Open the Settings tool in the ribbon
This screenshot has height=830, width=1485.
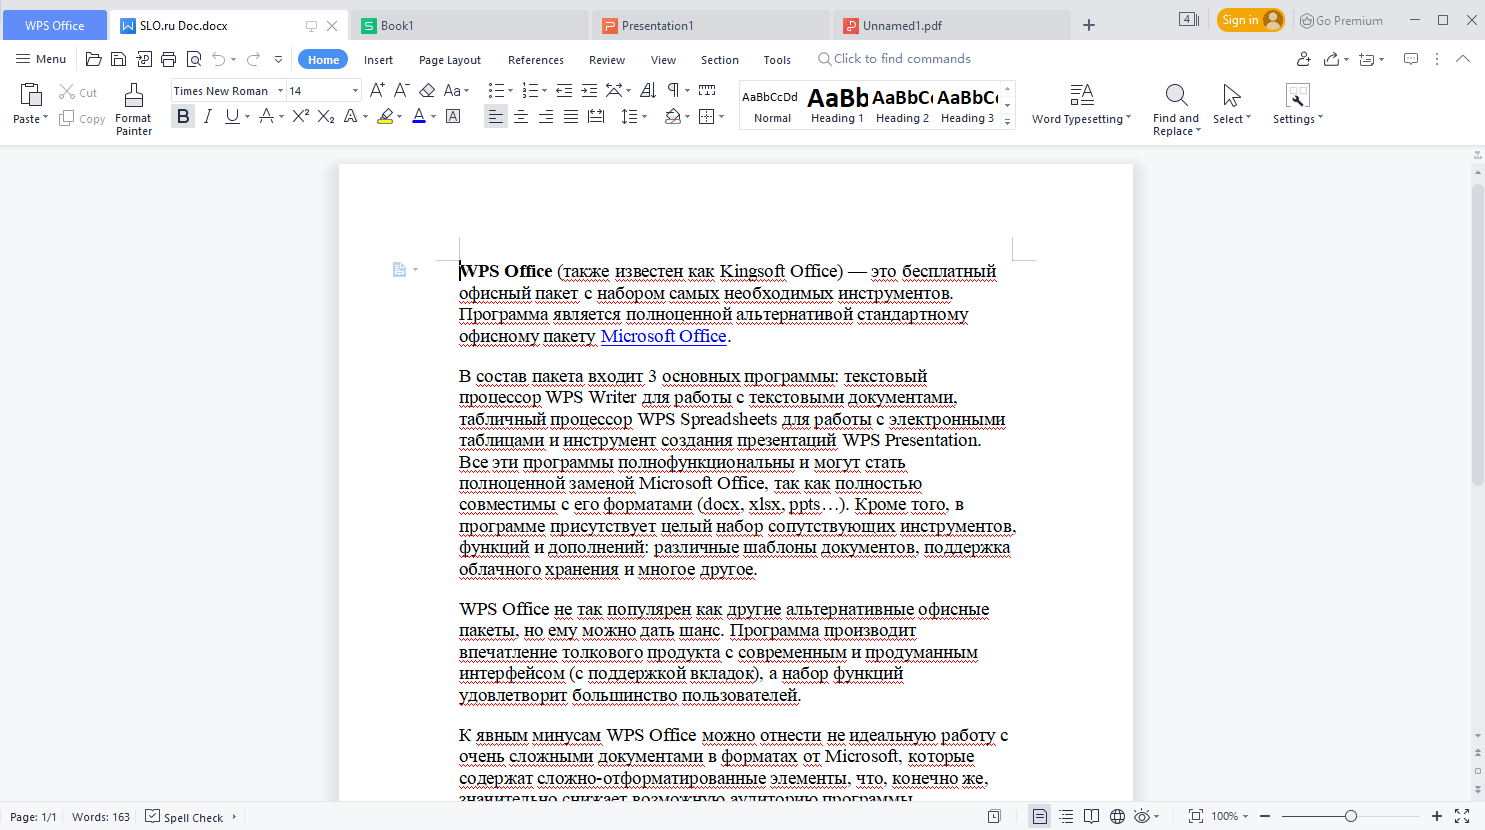[1297, 104]
